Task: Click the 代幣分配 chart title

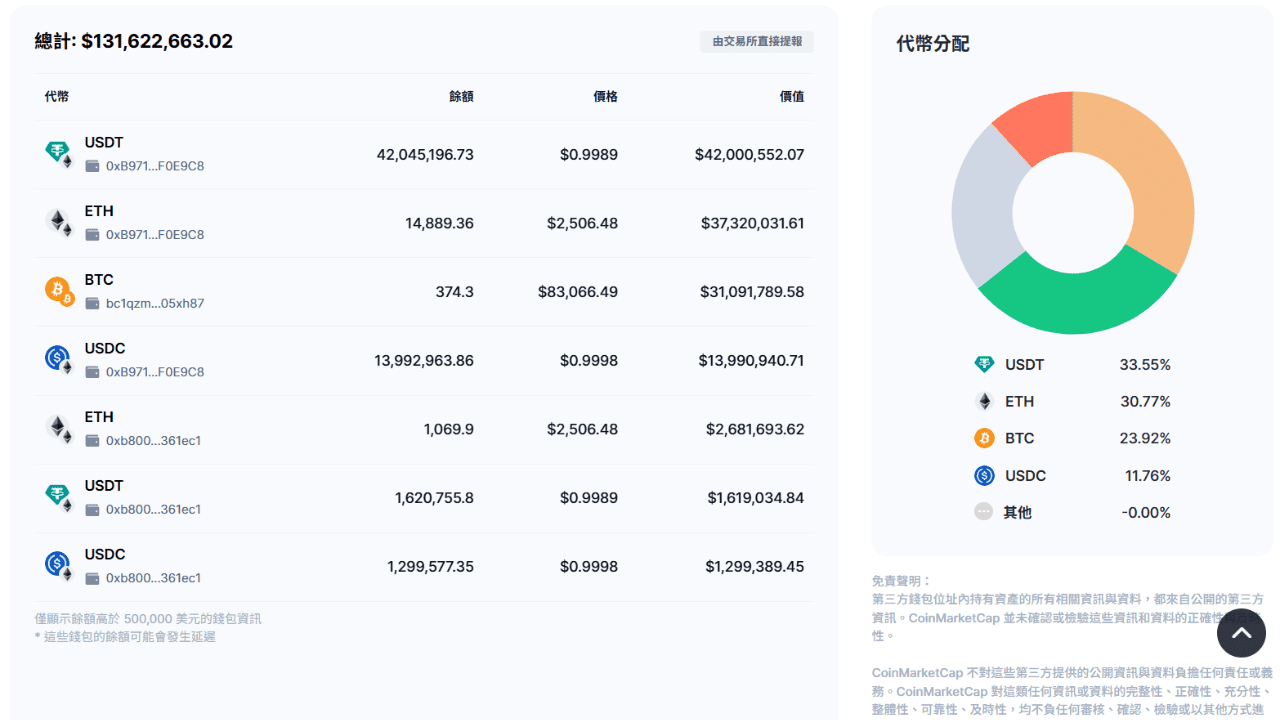Action: pos(933,44)
